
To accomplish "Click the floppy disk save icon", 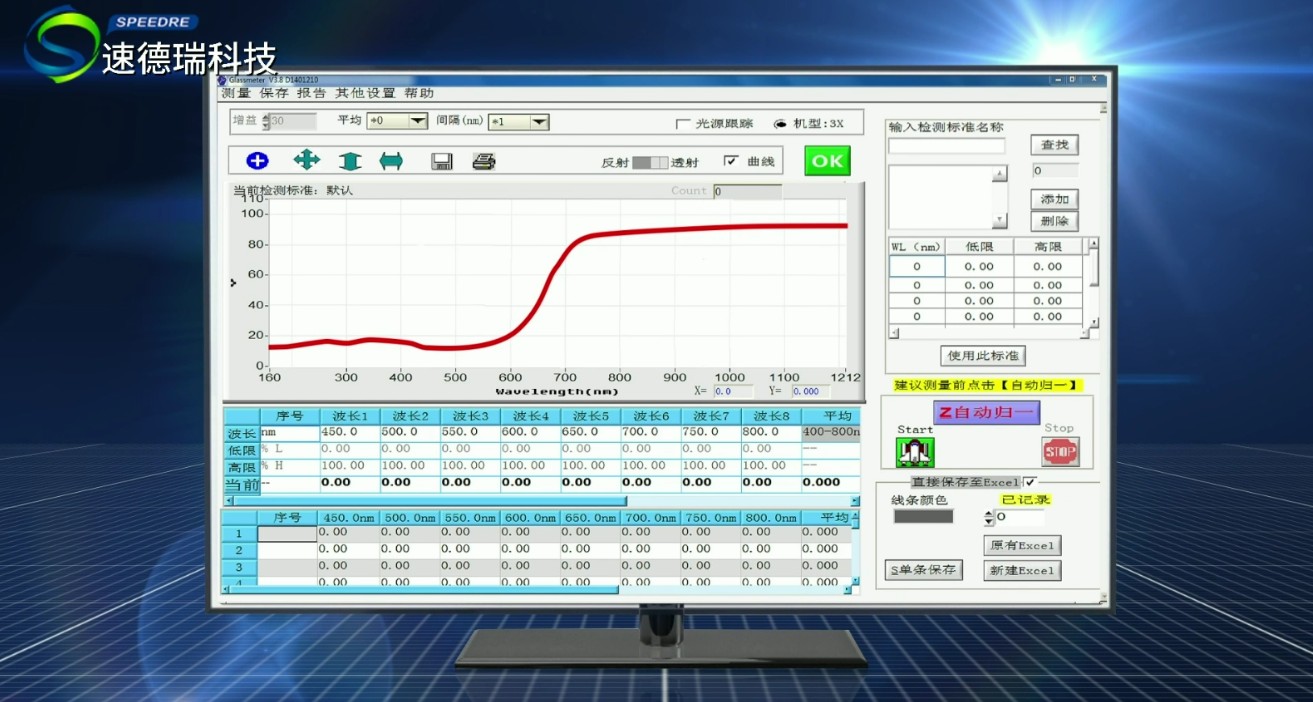I will [442, 161].
